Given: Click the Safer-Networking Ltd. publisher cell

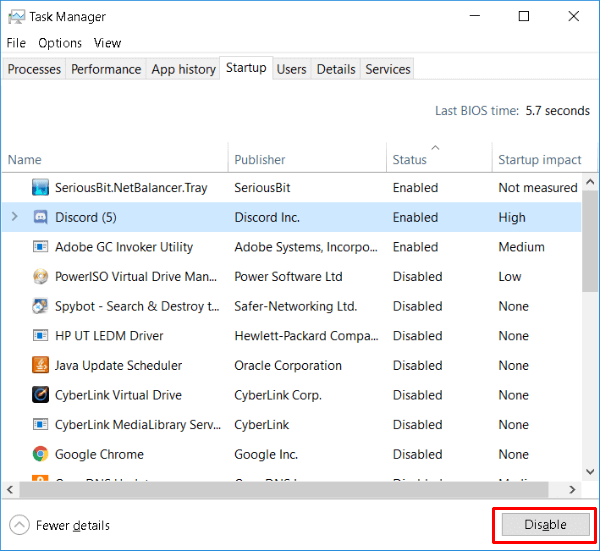Looking at the screenshot, I should point(295,306).
